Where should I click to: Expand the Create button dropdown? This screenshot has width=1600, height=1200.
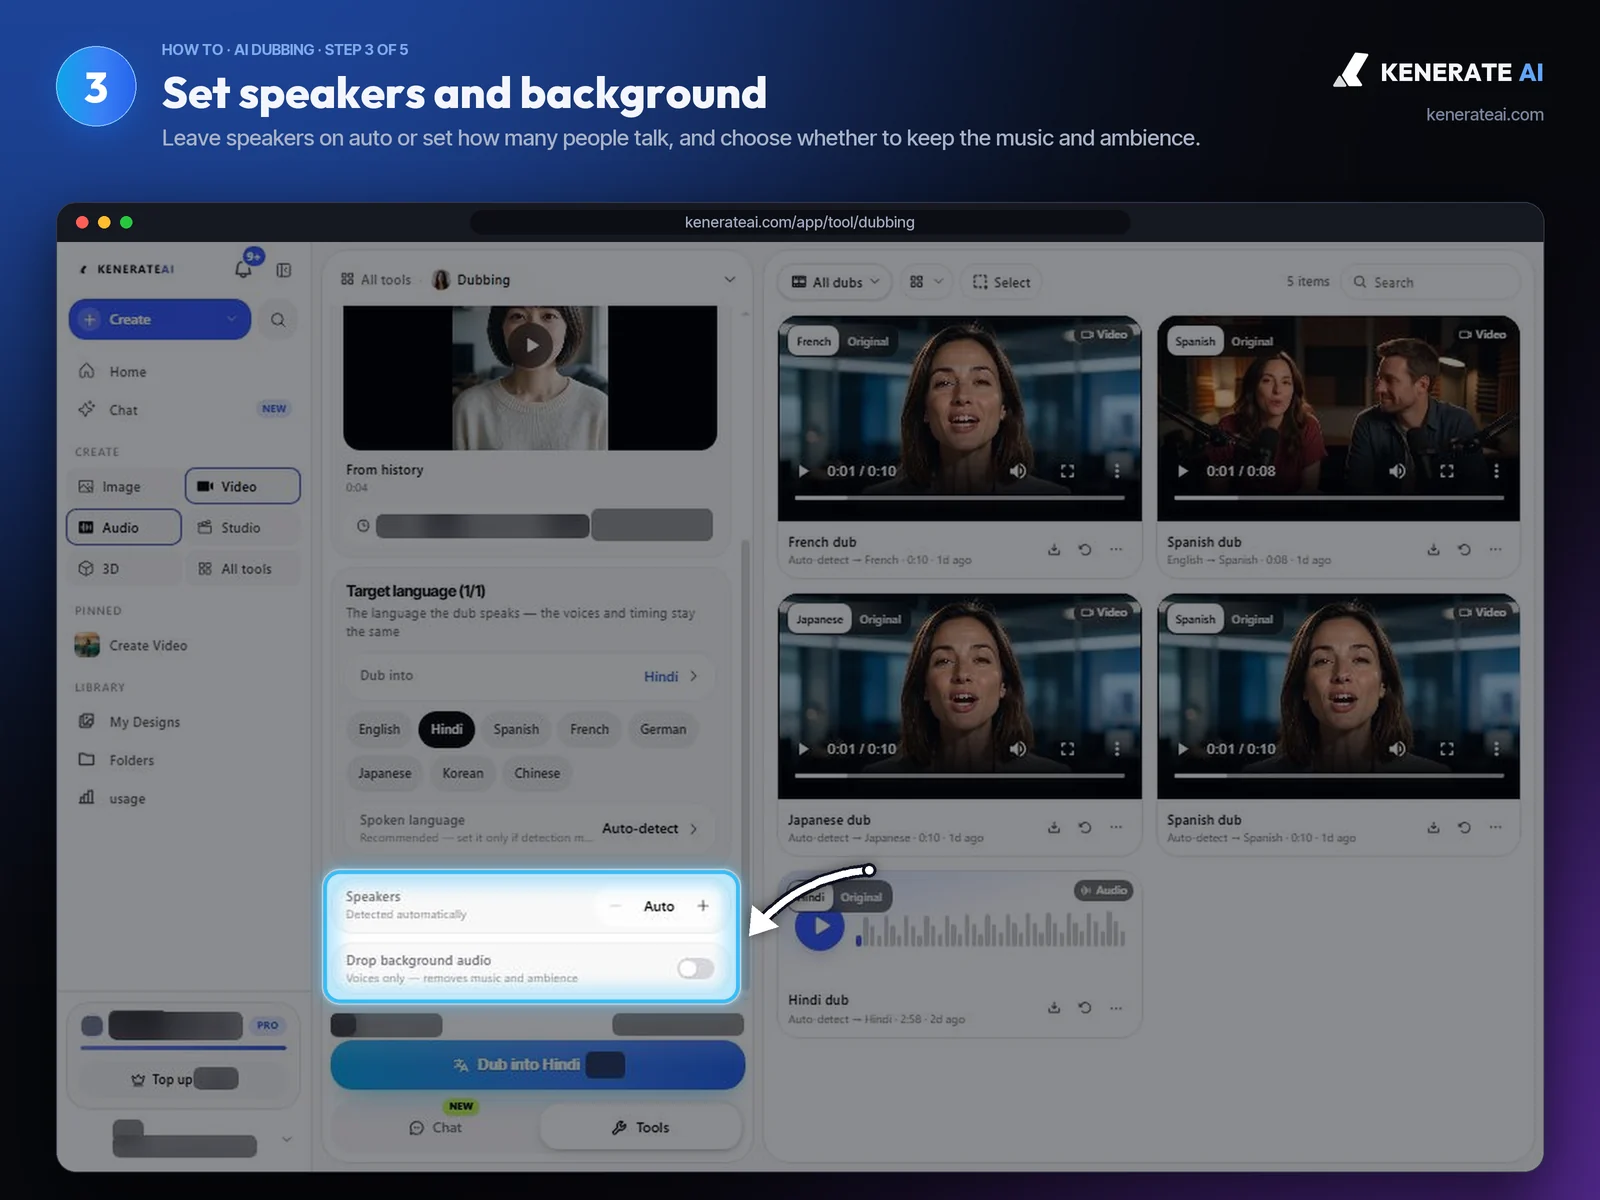pyautogui.click(x=232, y=320)
